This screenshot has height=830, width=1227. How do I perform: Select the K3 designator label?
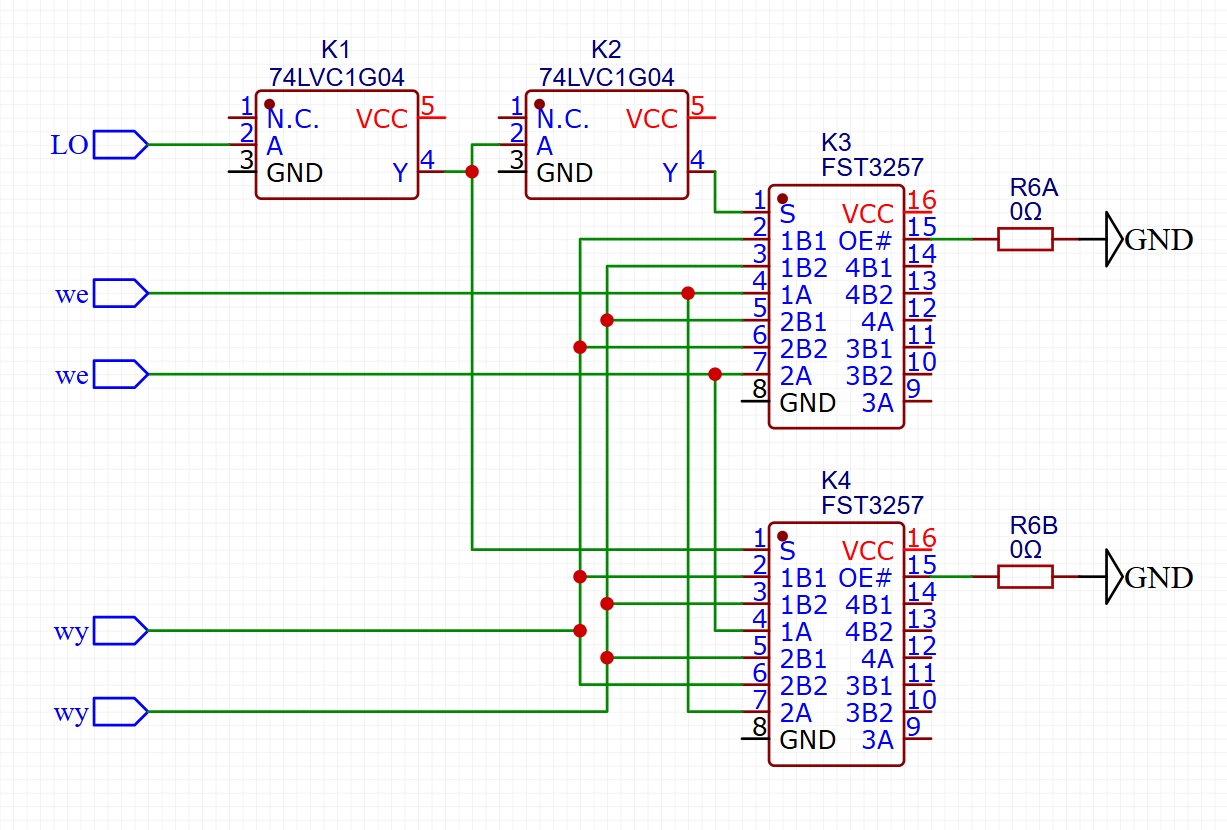835,141
